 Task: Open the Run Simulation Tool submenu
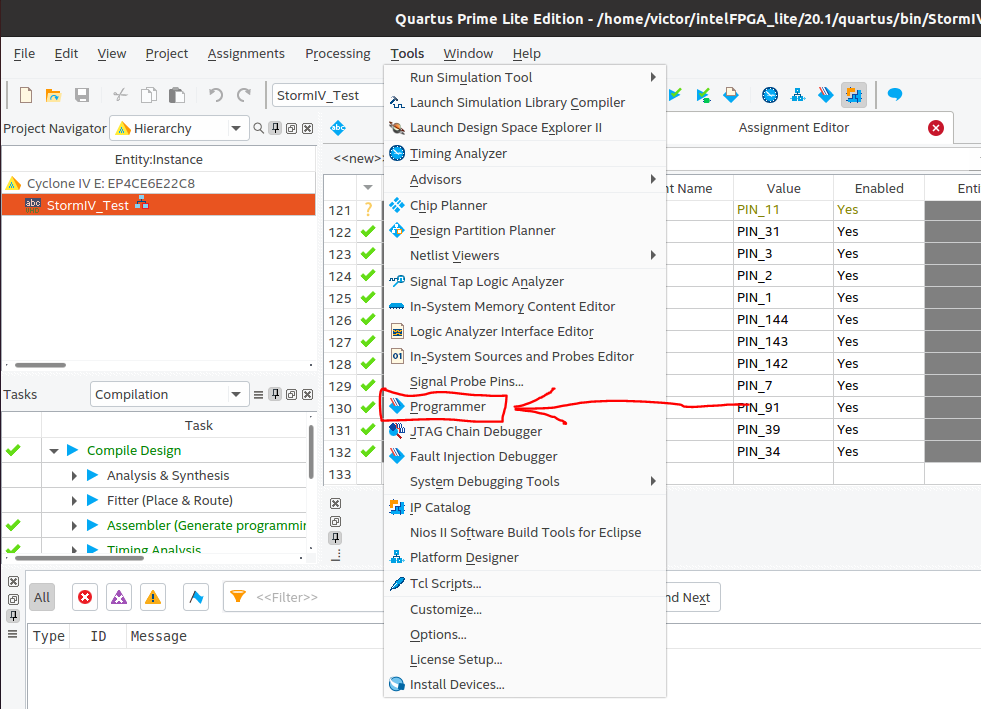[524, 78]
